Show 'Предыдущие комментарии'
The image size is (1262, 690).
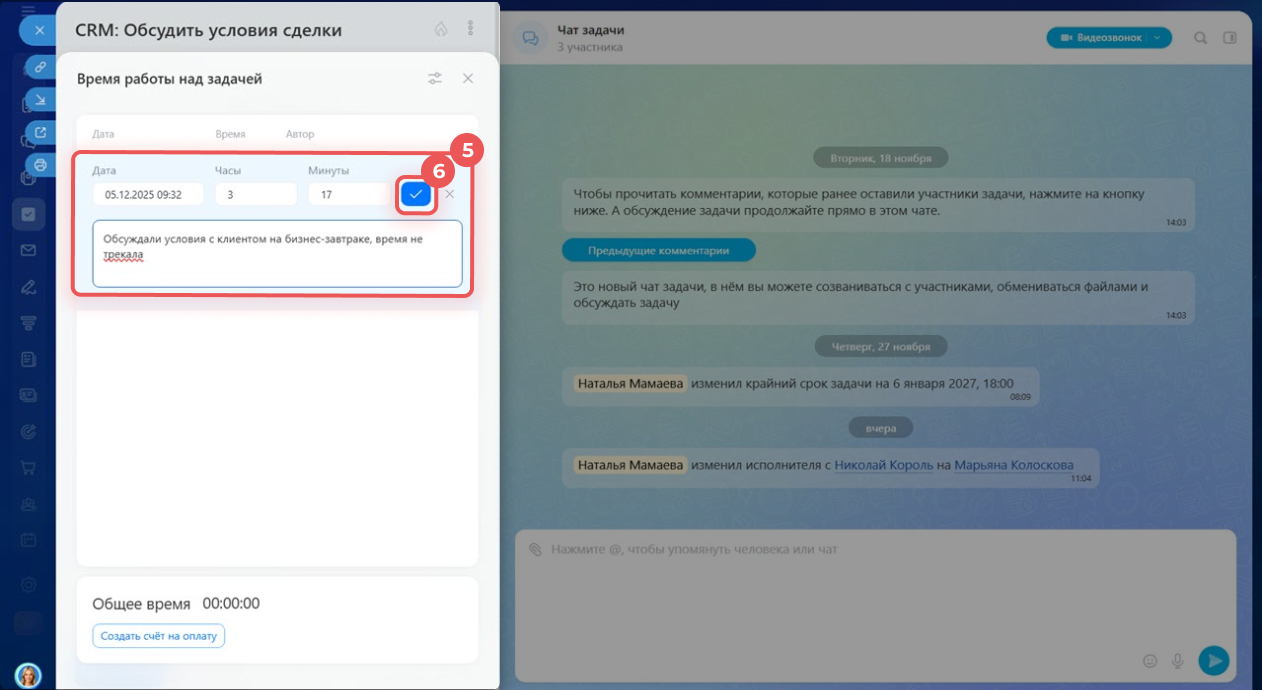tap(658, 250)
